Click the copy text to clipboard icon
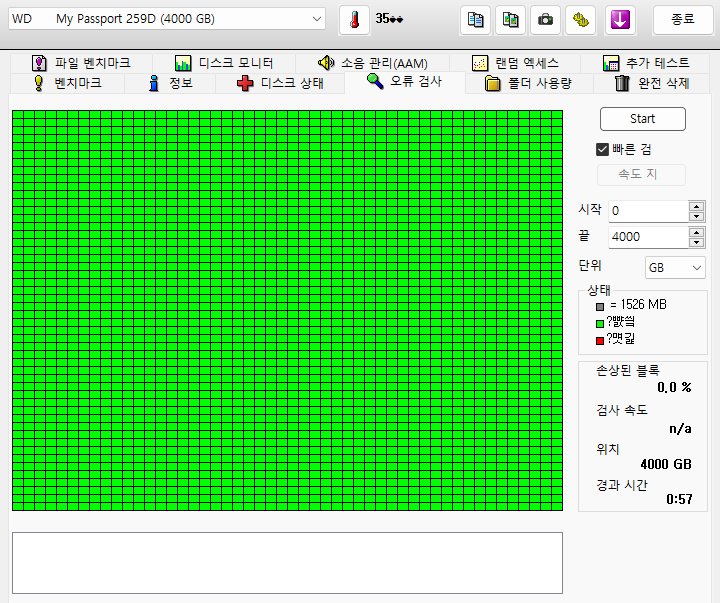Screen dimensions: 720x603 [475, 20]
